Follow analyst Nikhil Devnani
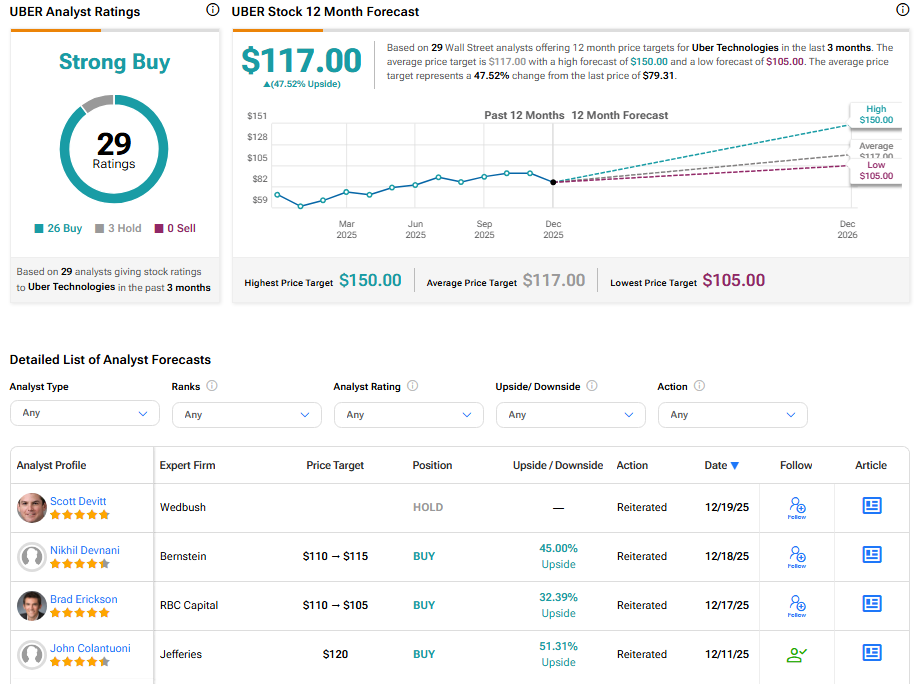Image resolution: width=919 pixels, height=684 pixels. (796, 556)
